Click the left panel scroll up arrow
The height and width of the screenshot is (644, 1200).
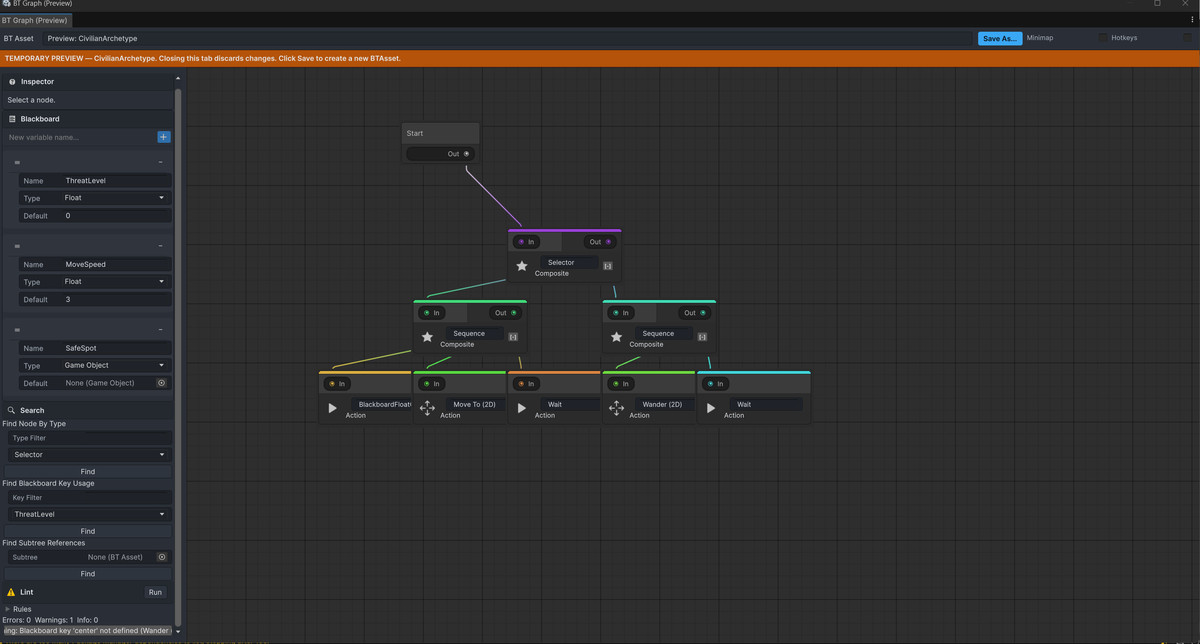click(178, 78)
